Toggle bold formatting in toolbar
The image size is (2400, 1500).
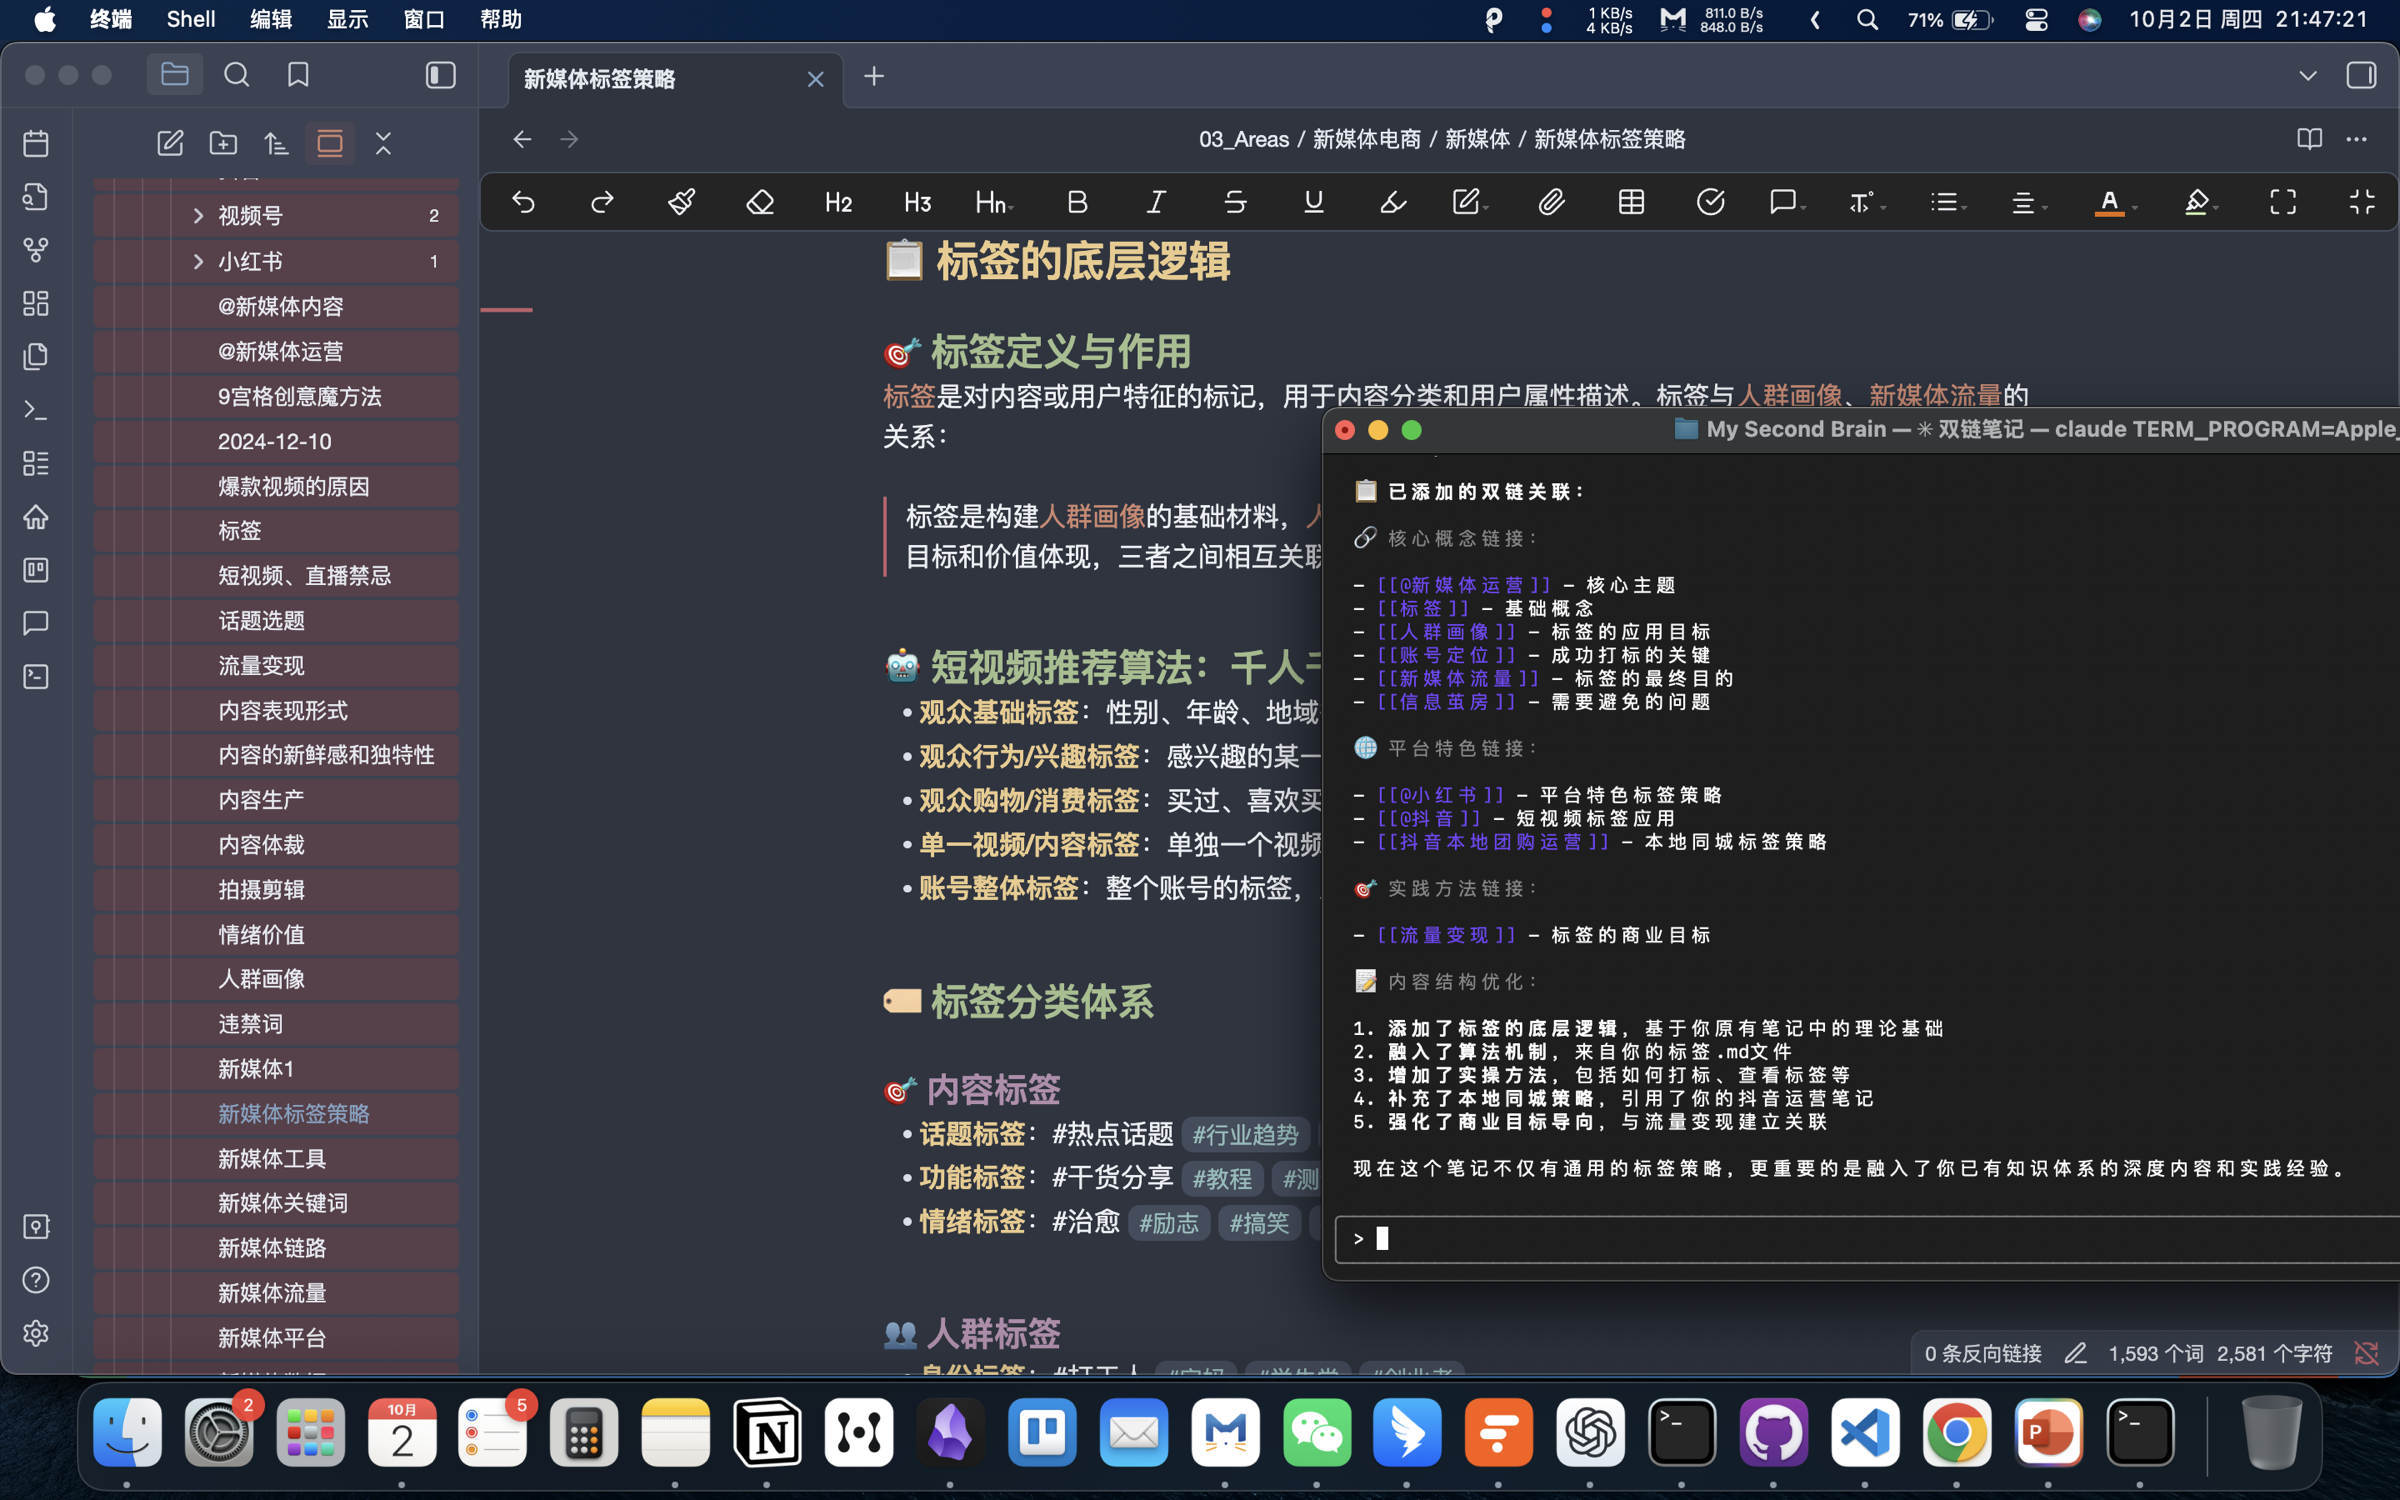pyautogui.click(x=1077, y=202)
